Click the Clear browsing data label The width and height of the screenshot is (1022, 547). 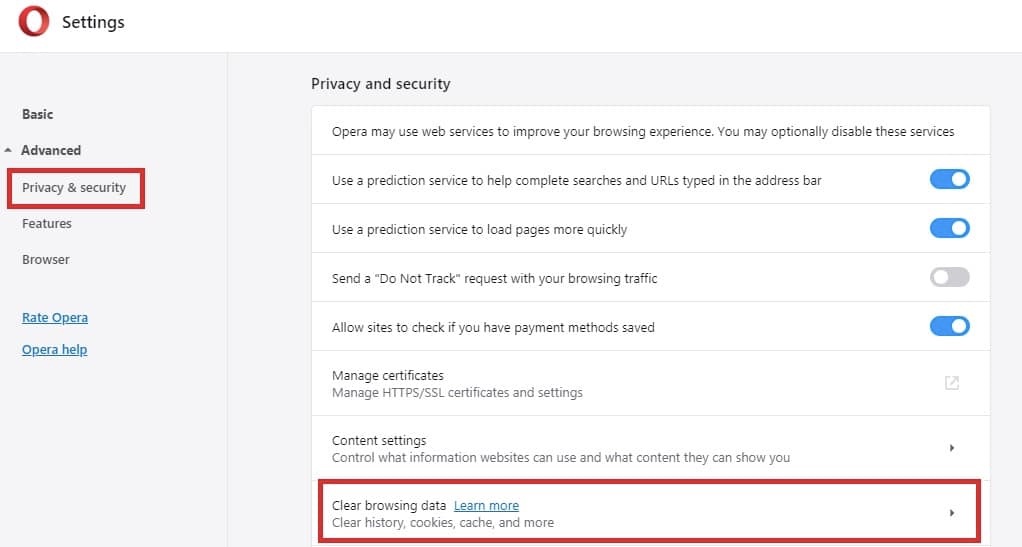(x=389, y=505)
